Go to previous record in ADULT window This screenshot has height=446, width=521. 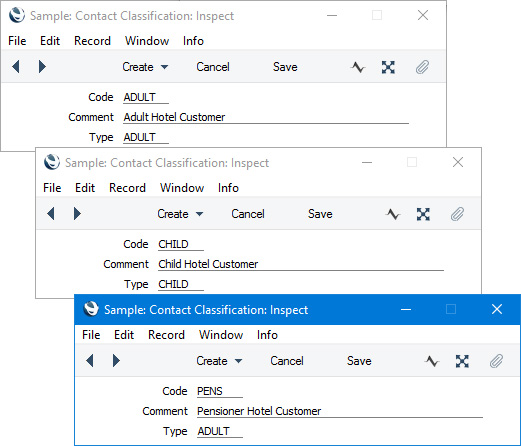tap(16, 67)
